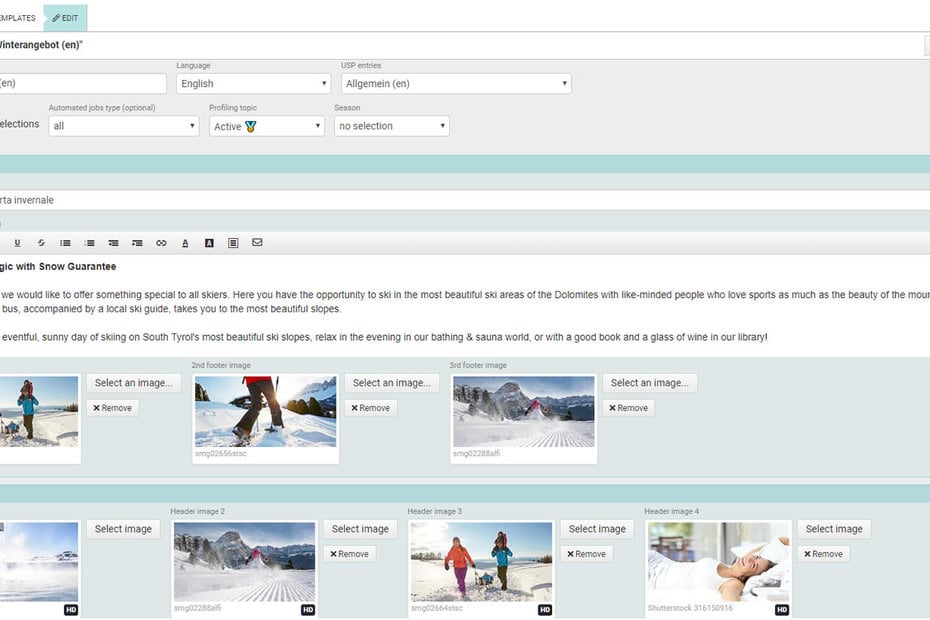Click the 'Header image 4' label
Viewport: 930px width, 620px height.
(x=672, y=511)
